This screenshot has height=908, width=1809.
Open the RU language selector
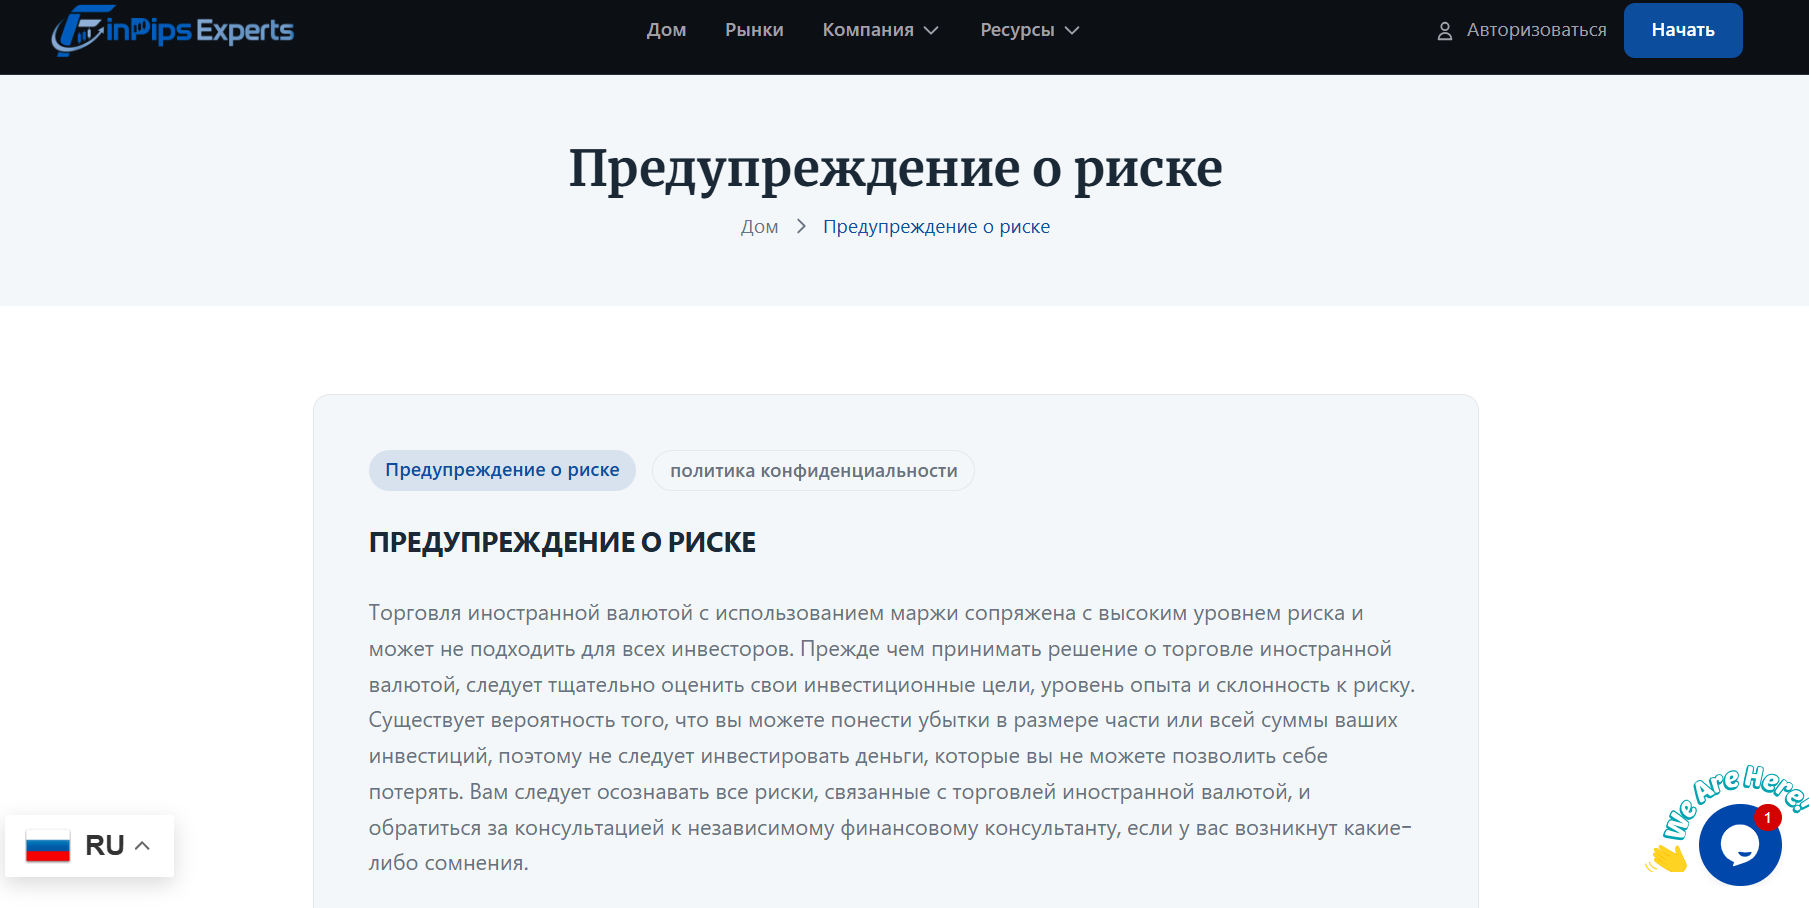[x=89, y=846]
